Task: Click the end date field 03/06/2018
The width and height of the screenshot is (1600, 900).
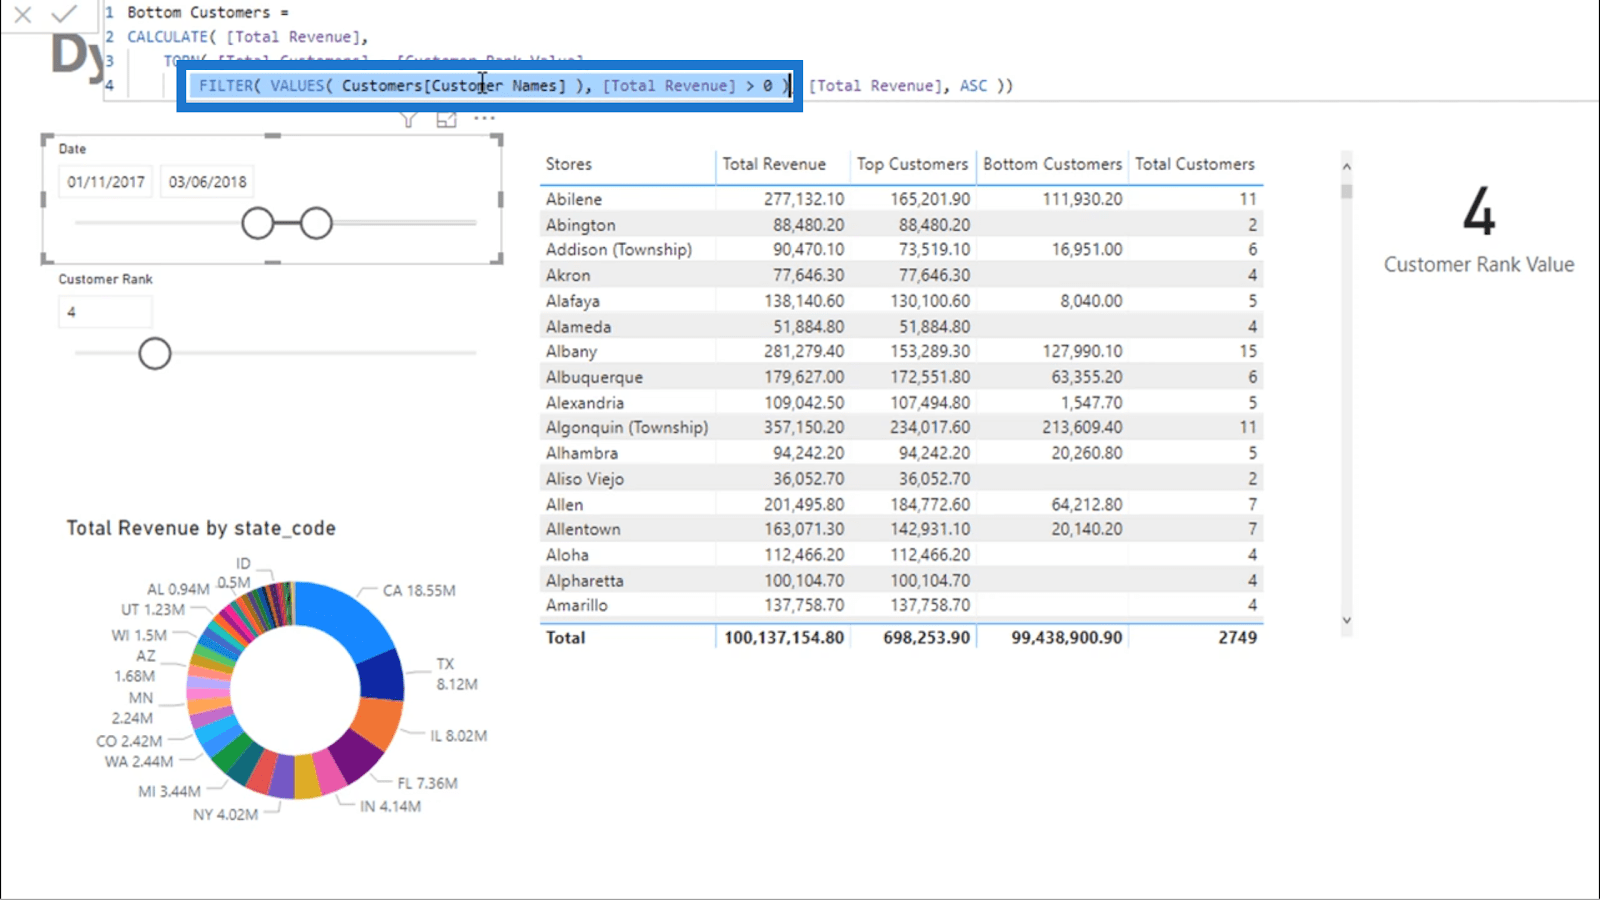Action: (207, 182)
